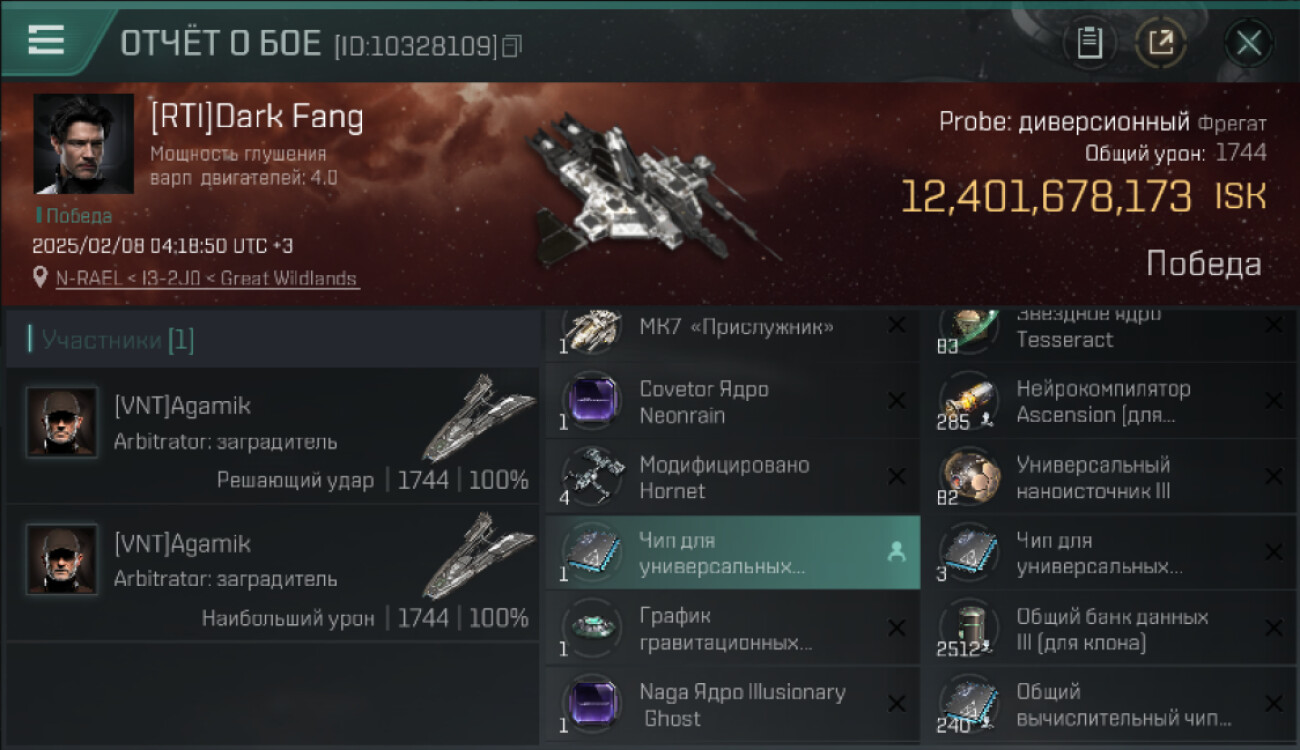The image size is (1300, 750).
Task: Click the Covetor Ядро Neonrain item icon
Action: tap(592, 402)
